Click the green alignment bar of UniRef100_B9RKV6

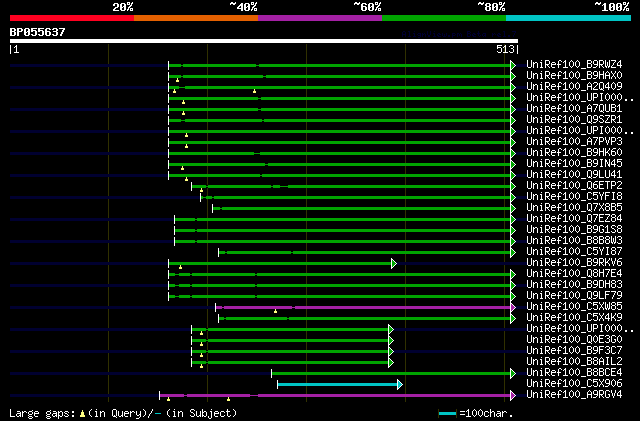point(280,263)
